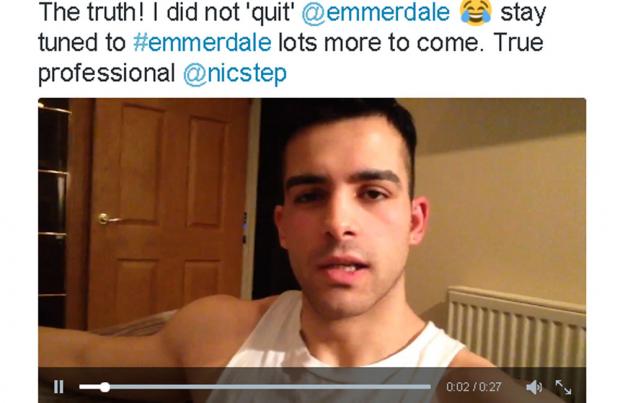The image size is (620, 403).
Task: Open the @emmerdale profile mention
Action: [376, 12]
